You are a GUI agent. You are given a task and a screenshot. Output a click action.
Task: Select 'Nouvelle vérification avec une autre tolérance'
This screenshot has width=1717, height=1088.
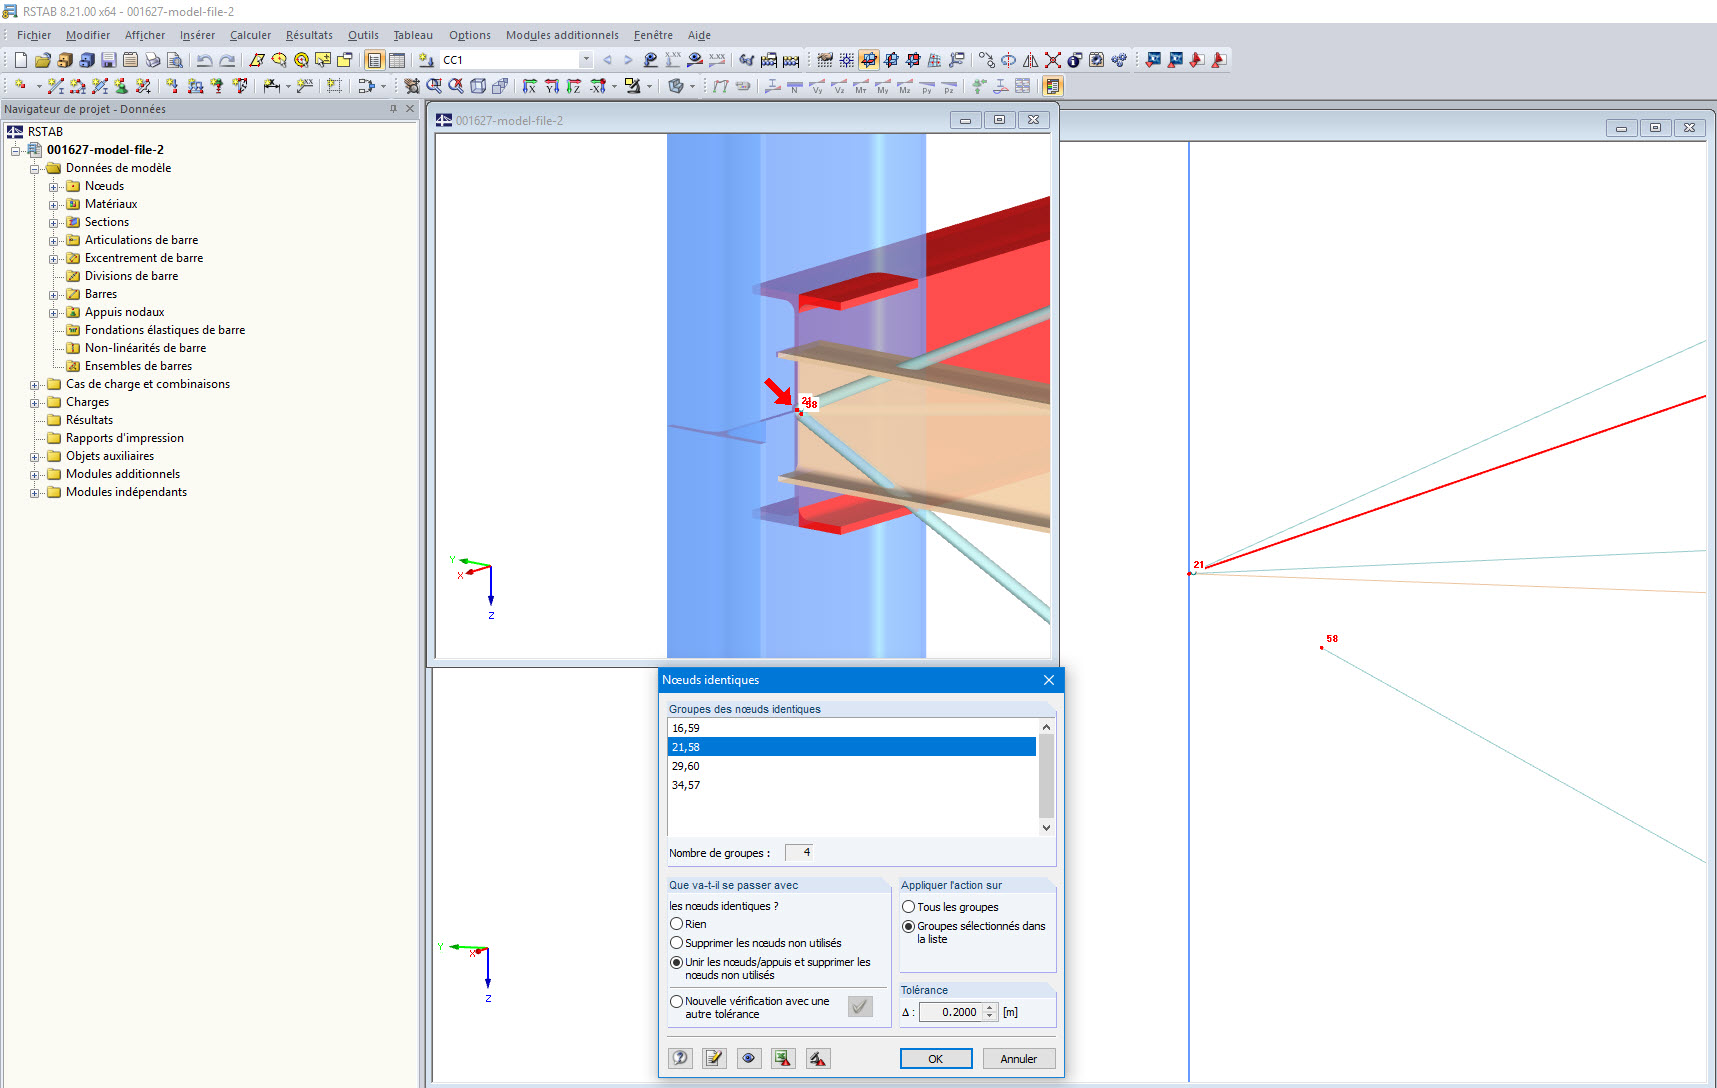(677, 1001)
